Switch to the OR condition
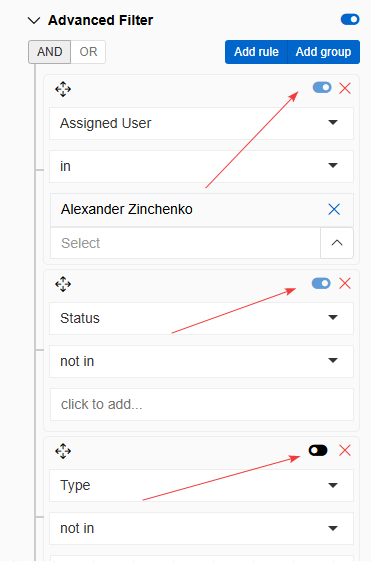Screen dimensions: 371x562 (88, 52)
